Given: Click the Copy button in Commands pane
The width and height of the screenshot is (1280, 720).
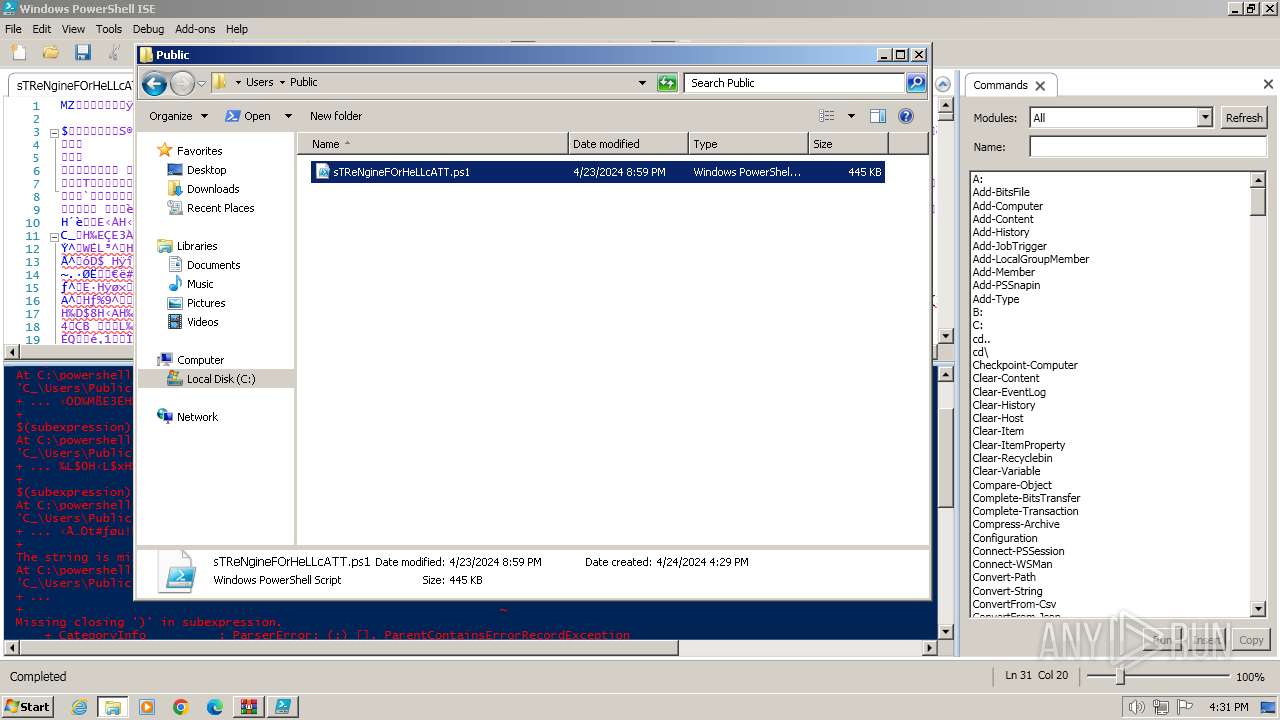Looking at the screenshot, I should point(1251,640).
